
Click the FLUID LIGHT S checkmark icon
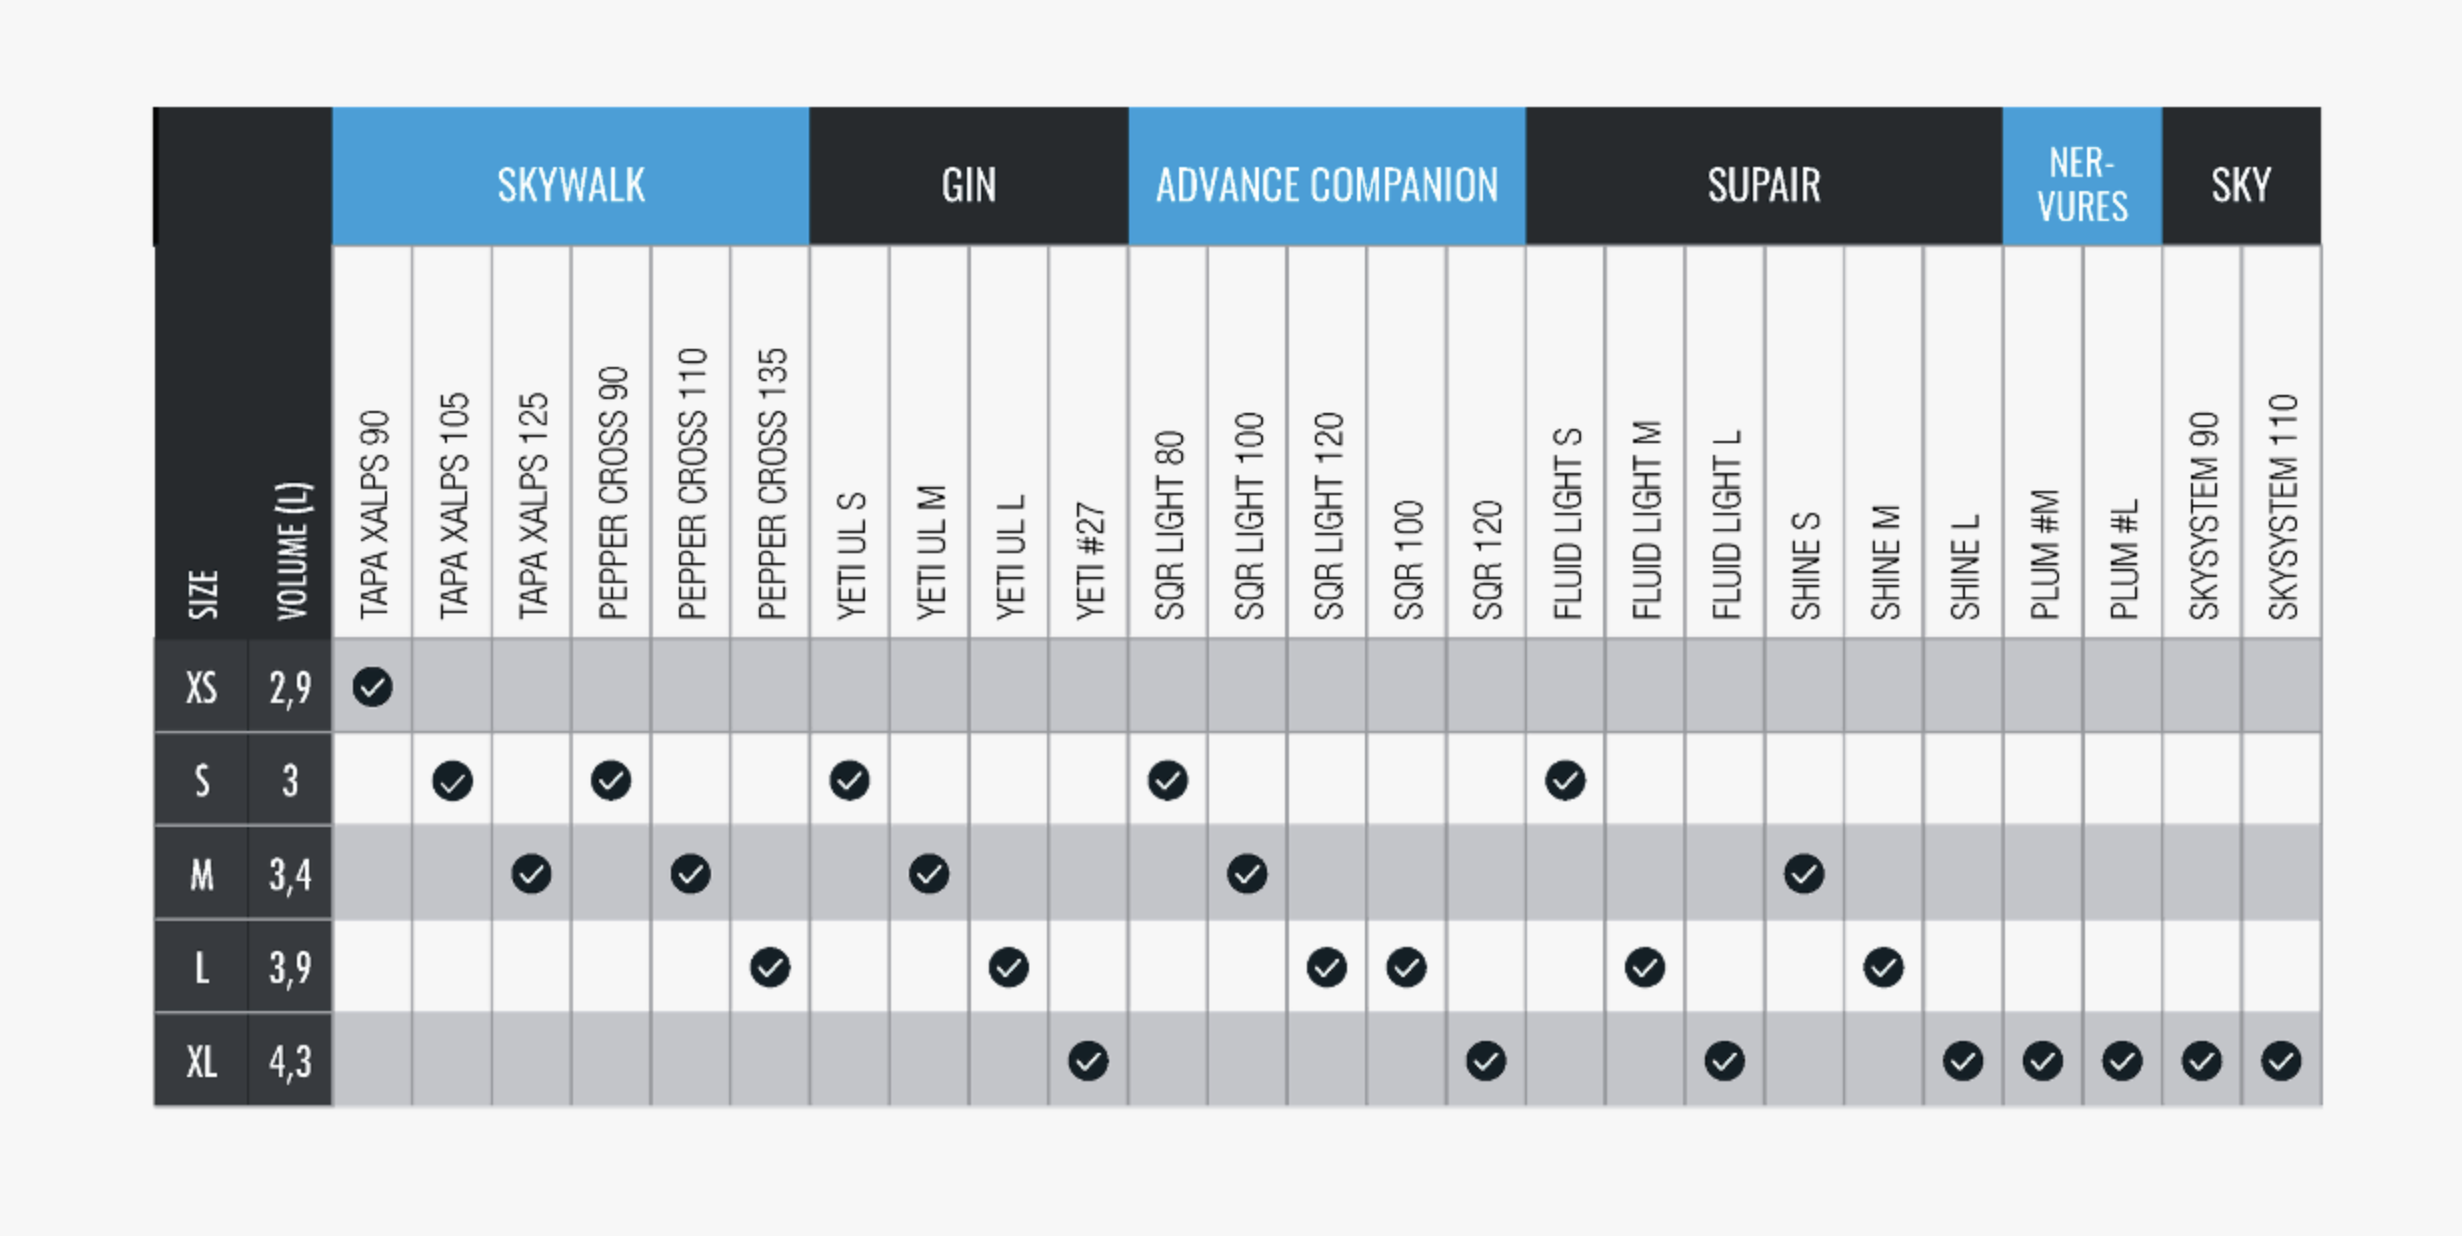point(1565,780)
